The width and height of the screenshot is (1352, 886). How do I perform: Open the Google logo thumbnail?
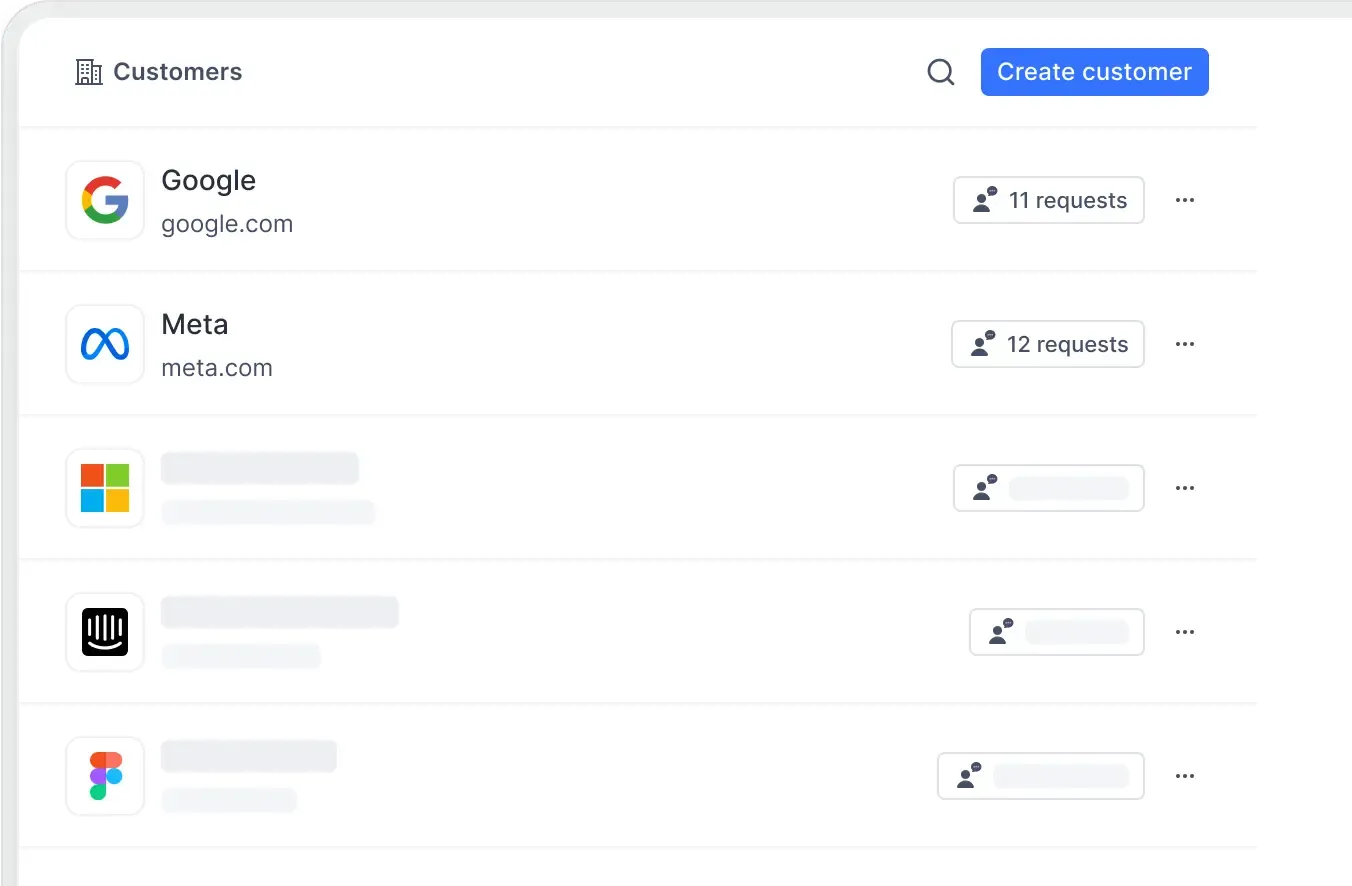(x=105, y=200)
